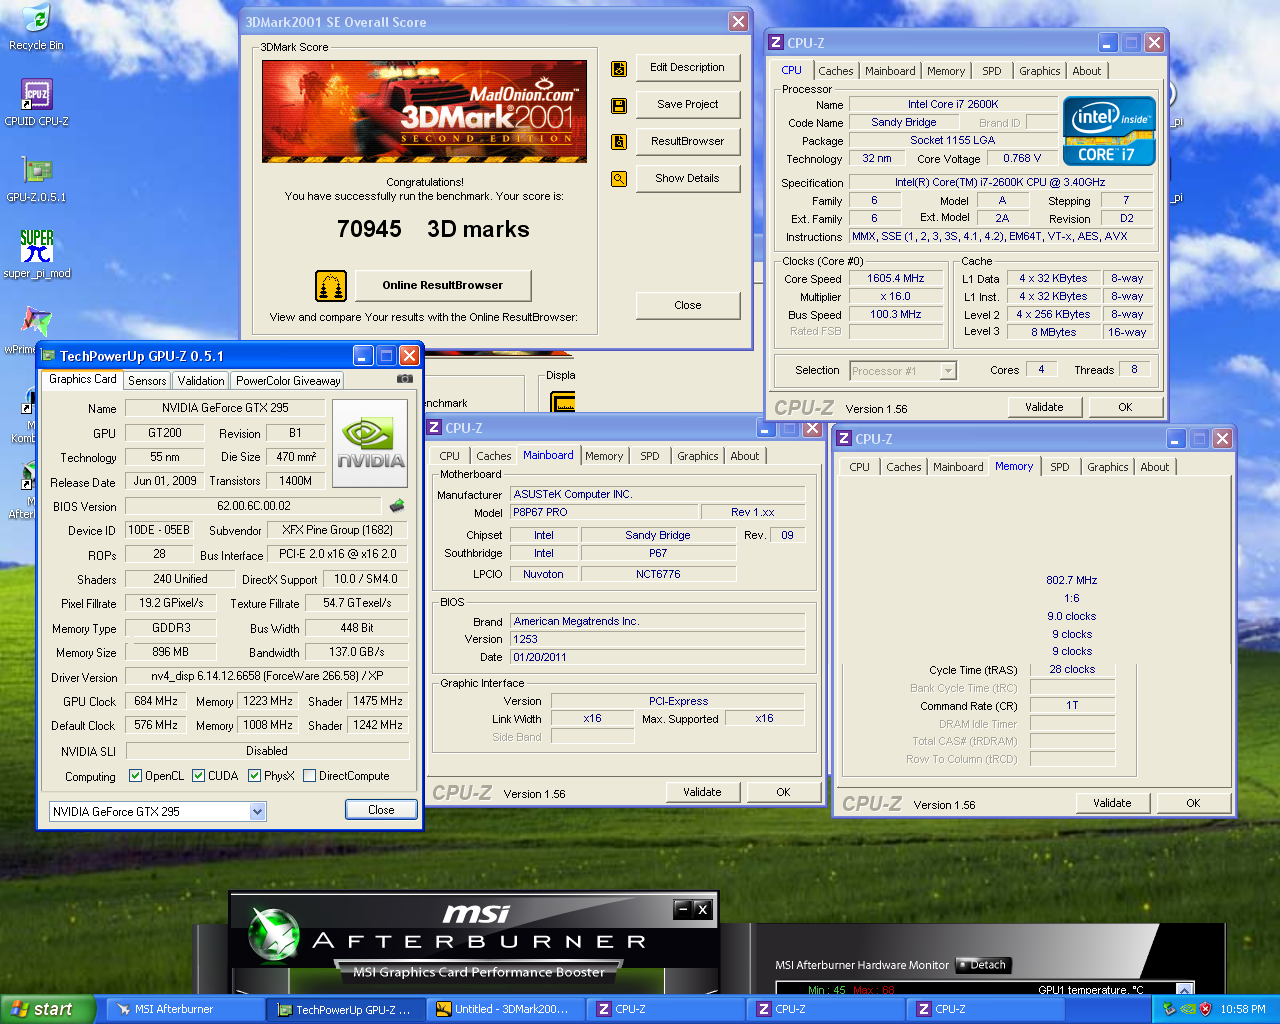Toggle the PhysX checkbox
The width and height of the screenshot is (1280, 1024).
pyautogui.click(x=255, y=776)
